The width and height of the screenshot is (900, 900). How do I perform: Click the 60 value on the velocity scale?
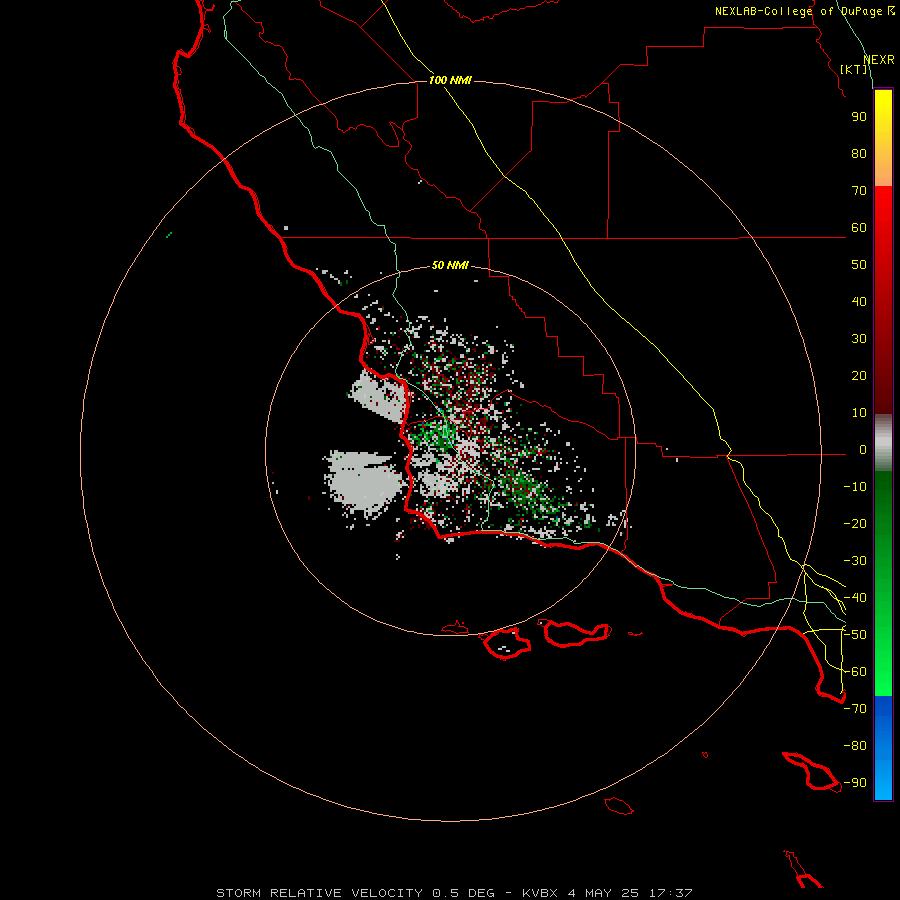(859, 227)
